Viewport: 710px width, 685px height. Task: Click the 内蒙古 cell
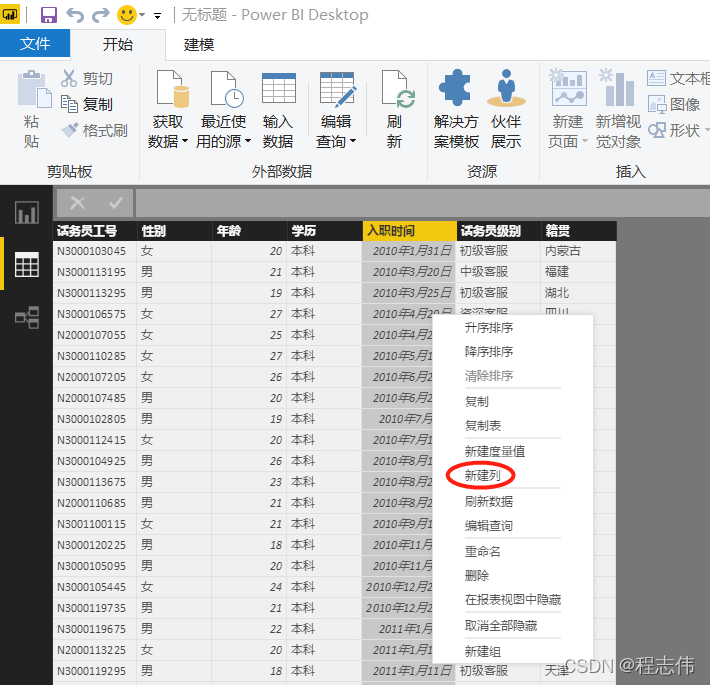[579, 251]
